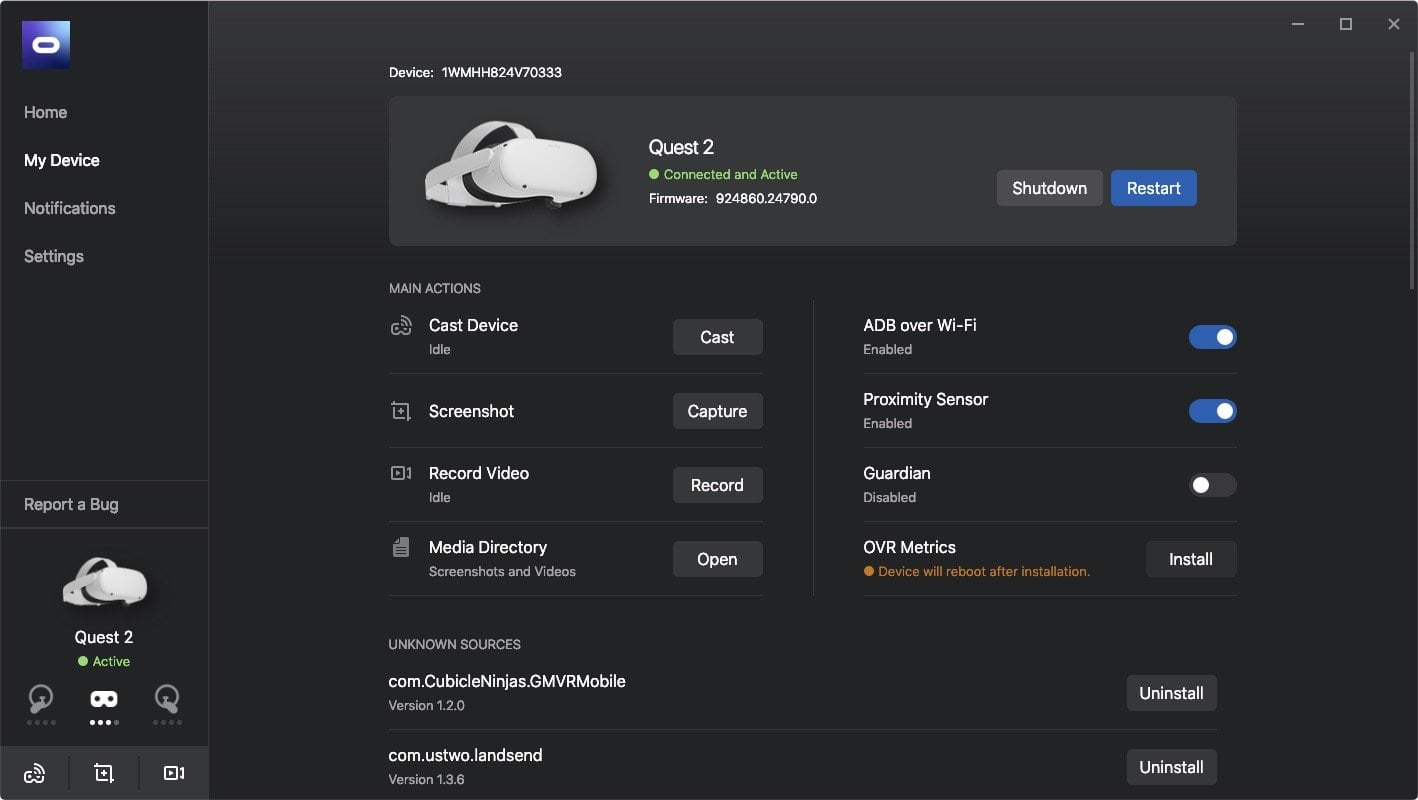Disable the ADB over Wi-Fi toggle
Screen dimensions: 1418x800
coord(1212,337)
